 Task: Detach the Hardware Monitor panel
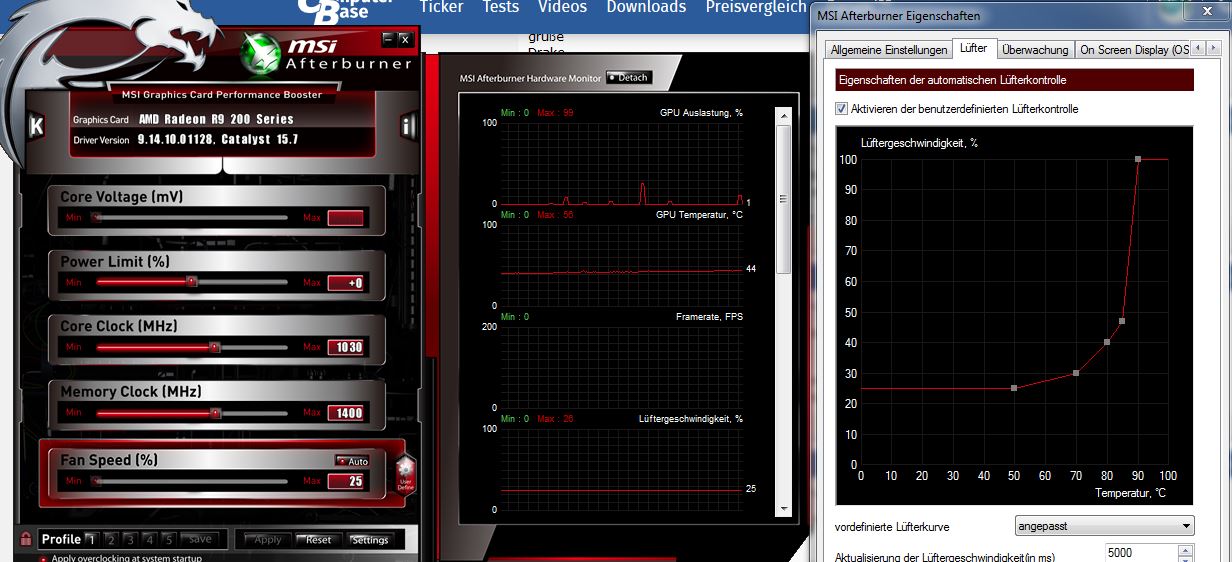628,77
